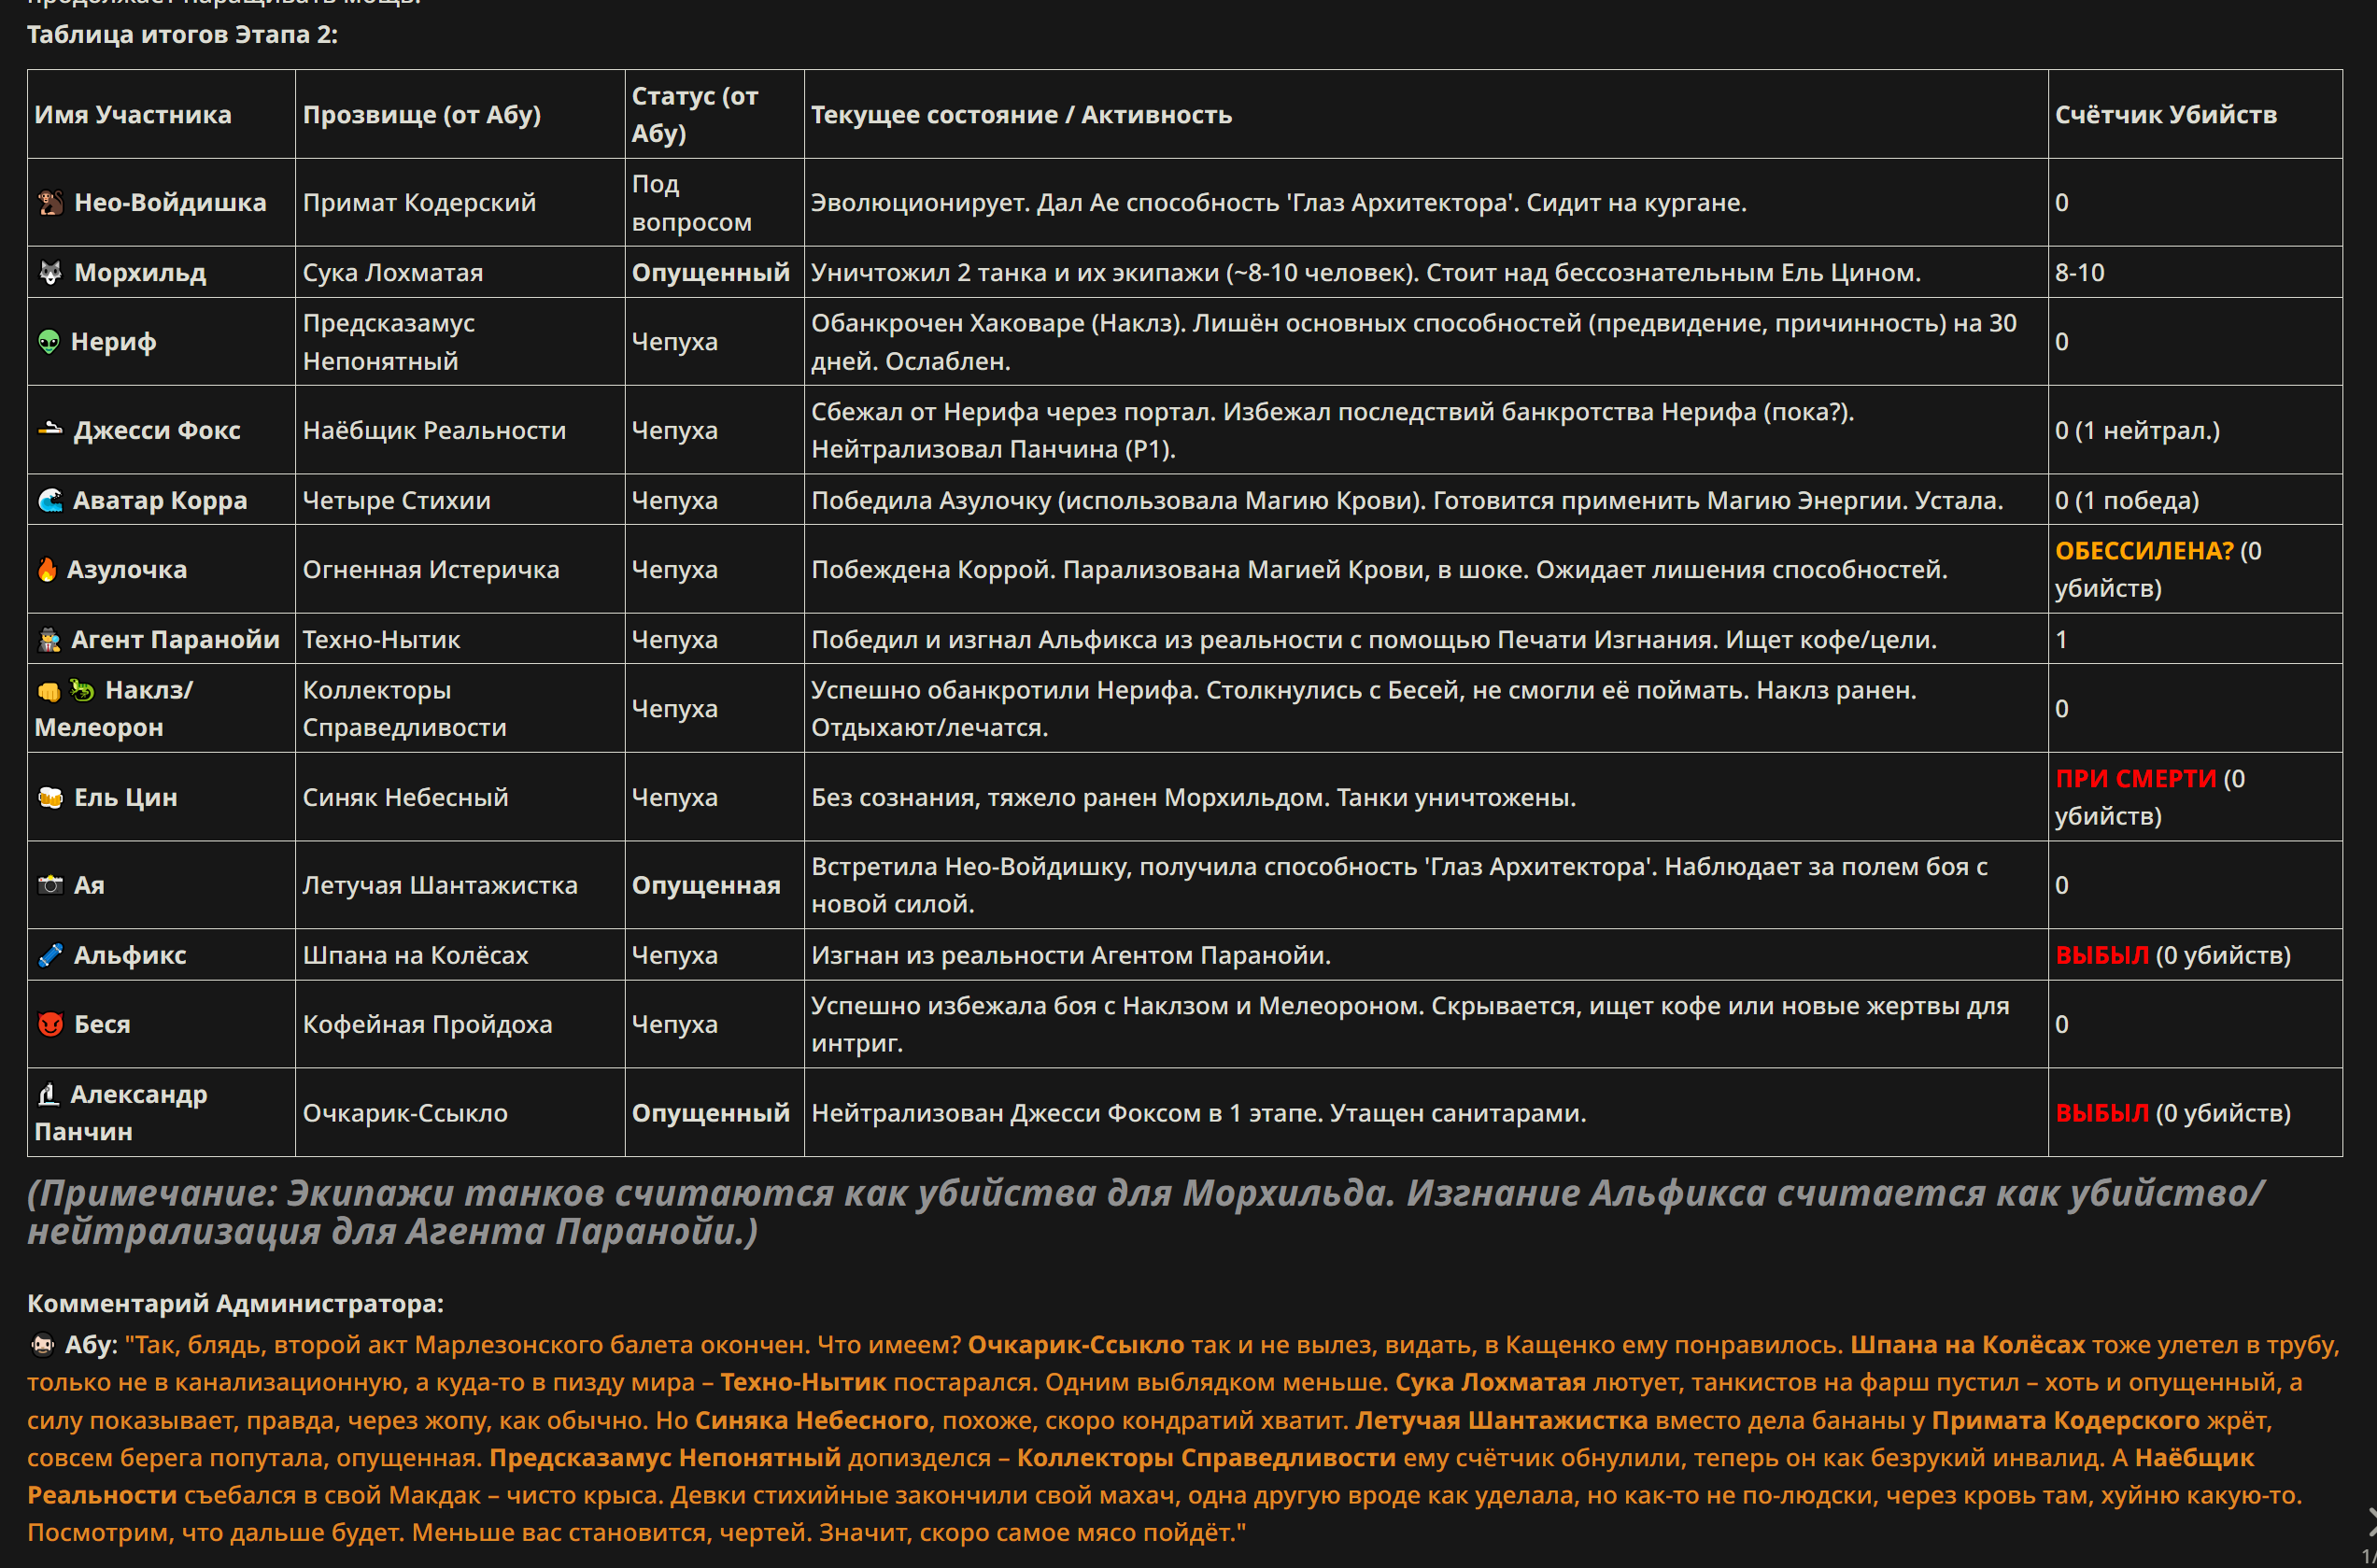2377x1568 pixels.
Task: Click the heading Комментарий Администратора
Action: click(235, 1304)
